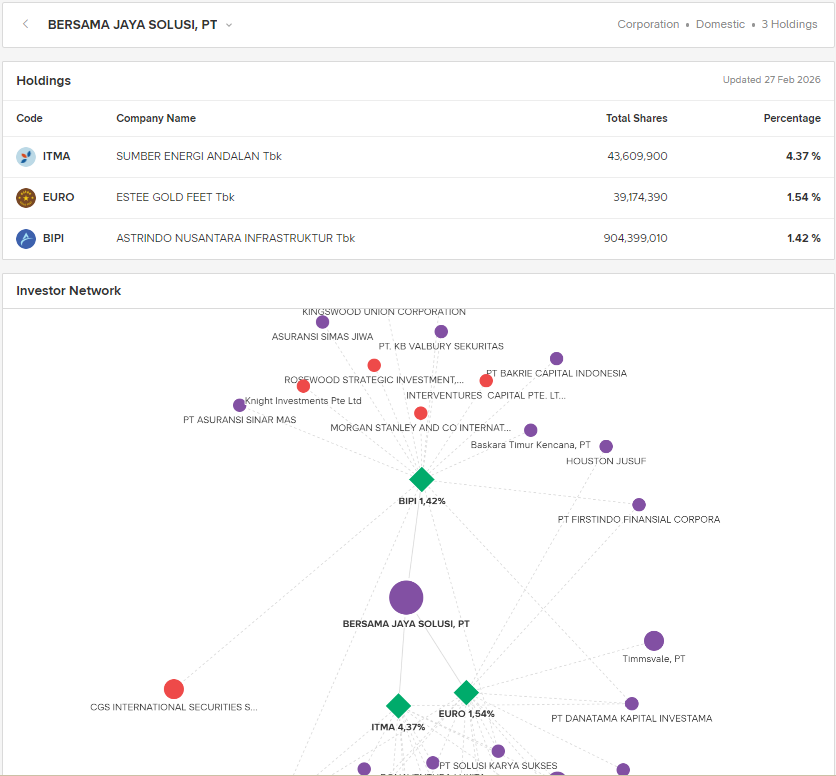Screen dimensions: 836x776
Task: Click the Percentage column header
Action: coord(792,118)
